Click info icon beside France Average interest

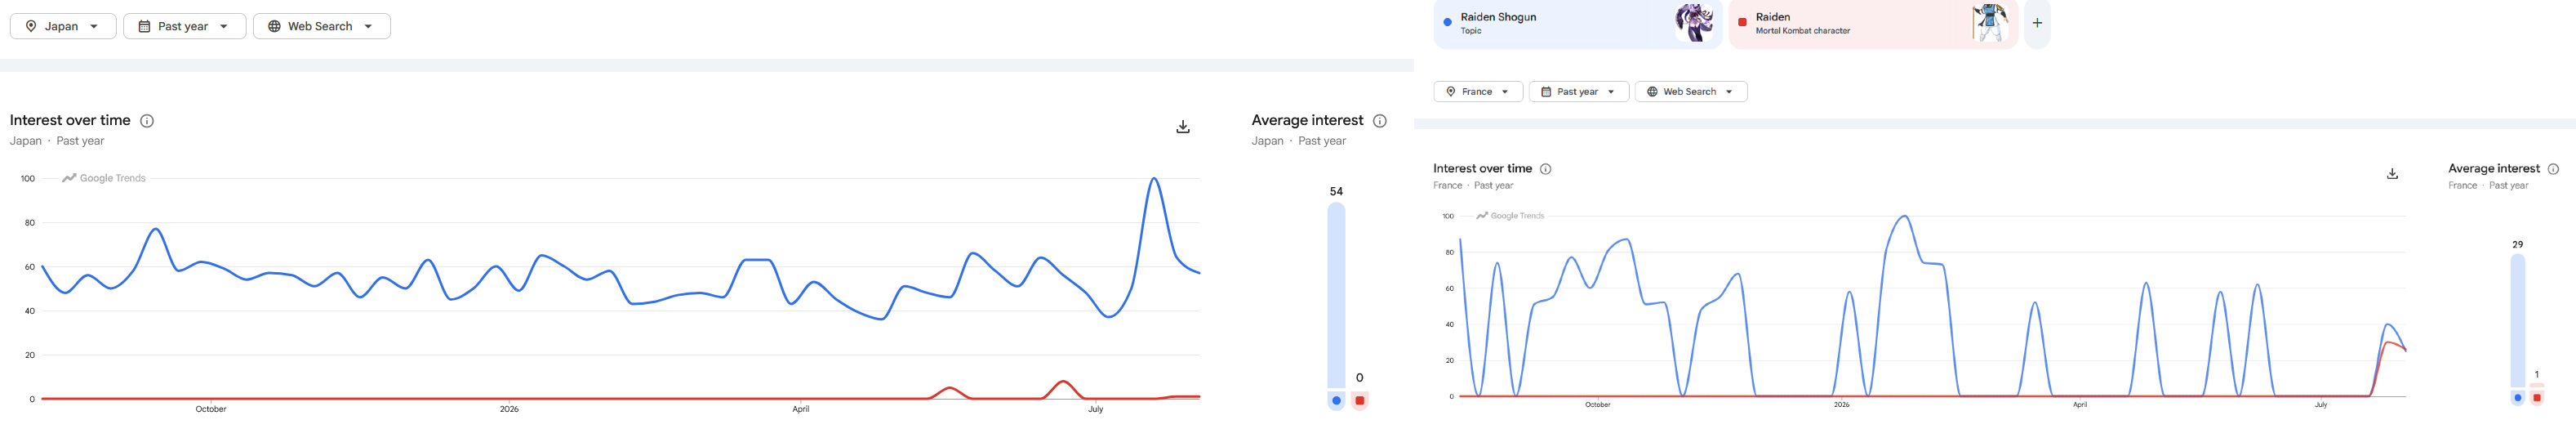tap(2553, 169)
